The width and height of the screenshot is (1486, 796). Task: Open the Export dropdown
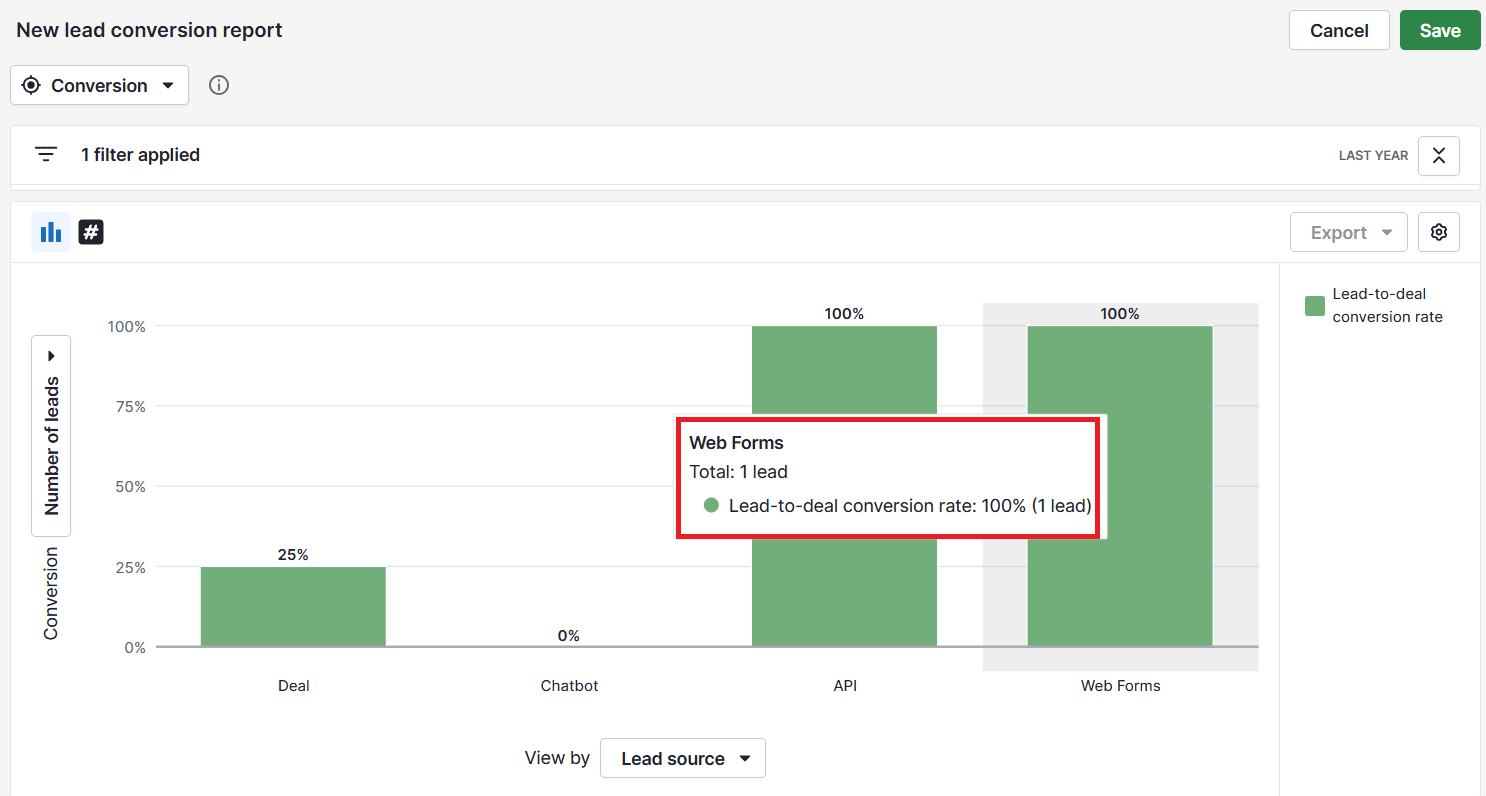click(1348, 232)
